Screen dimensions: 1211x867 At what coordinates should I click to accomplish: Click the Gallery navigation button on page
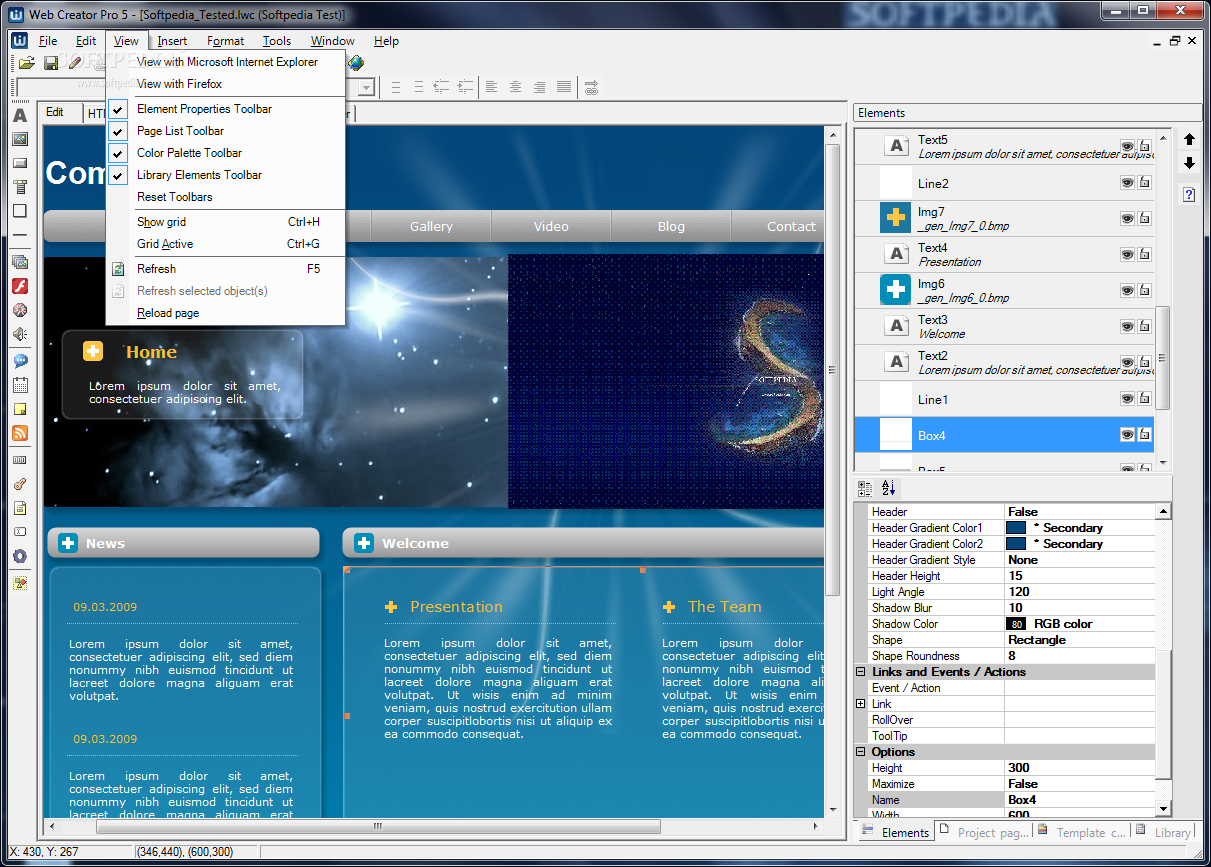click(431, 227)
